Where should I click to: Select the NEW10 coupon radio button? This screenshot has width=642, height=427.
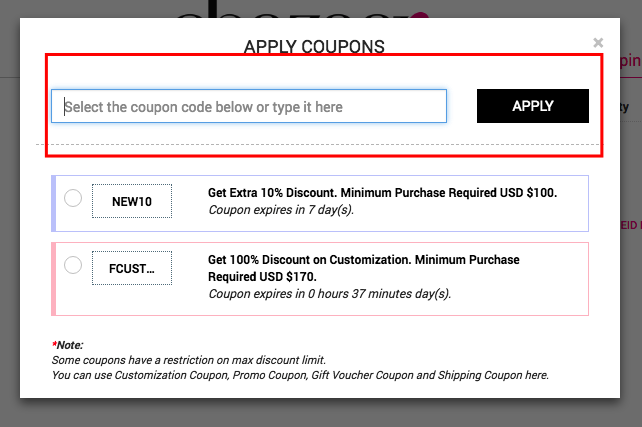point(73,198)
